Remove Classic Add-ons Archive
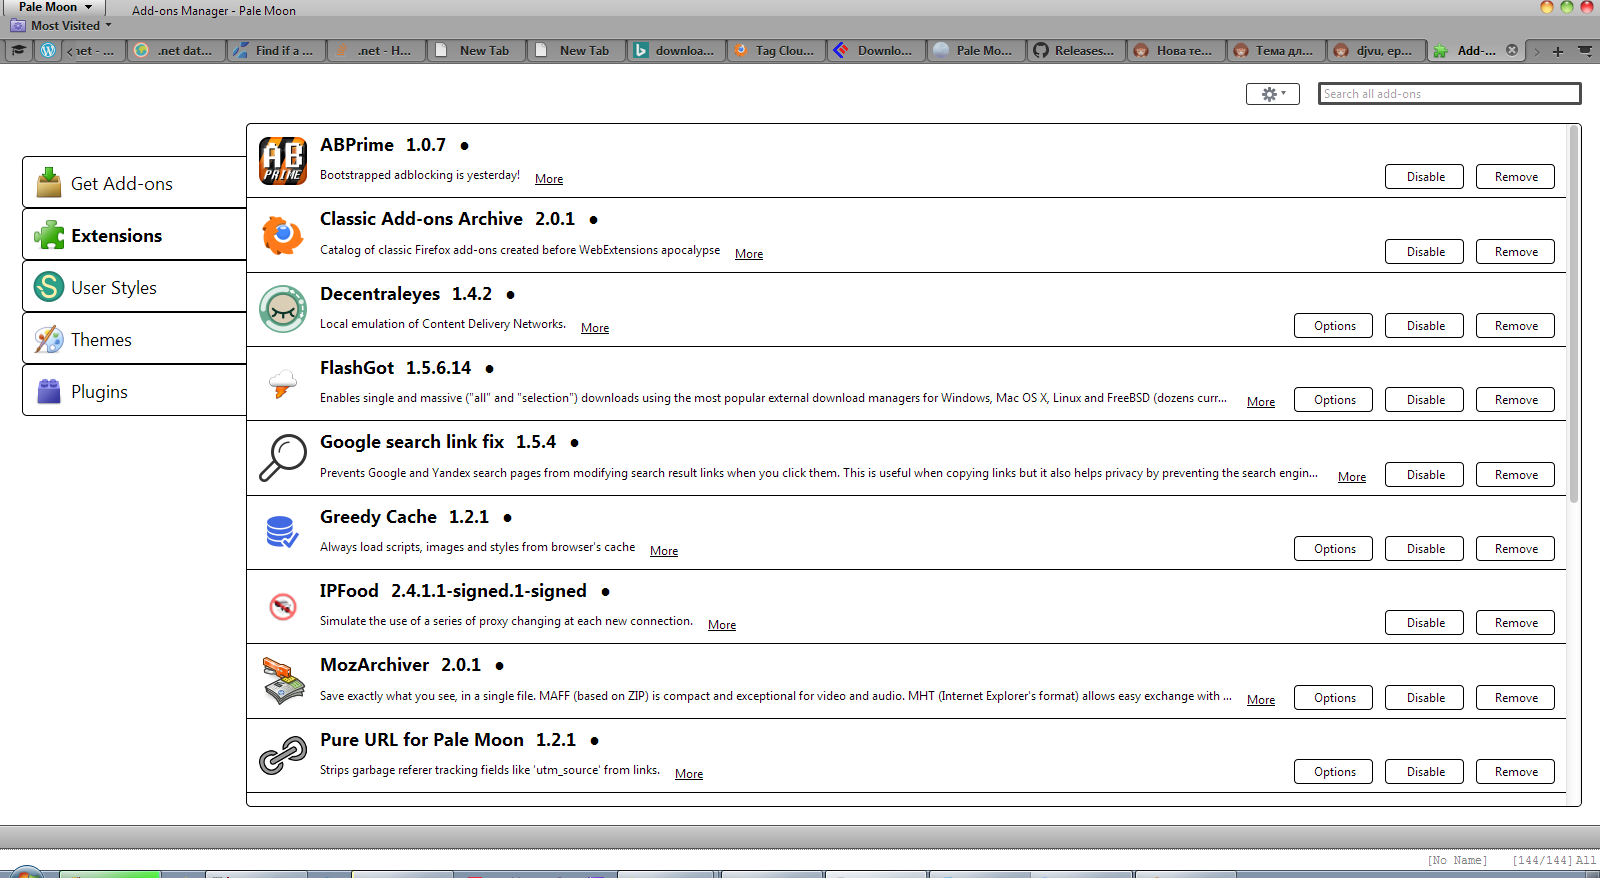 tap(1516, 252)
